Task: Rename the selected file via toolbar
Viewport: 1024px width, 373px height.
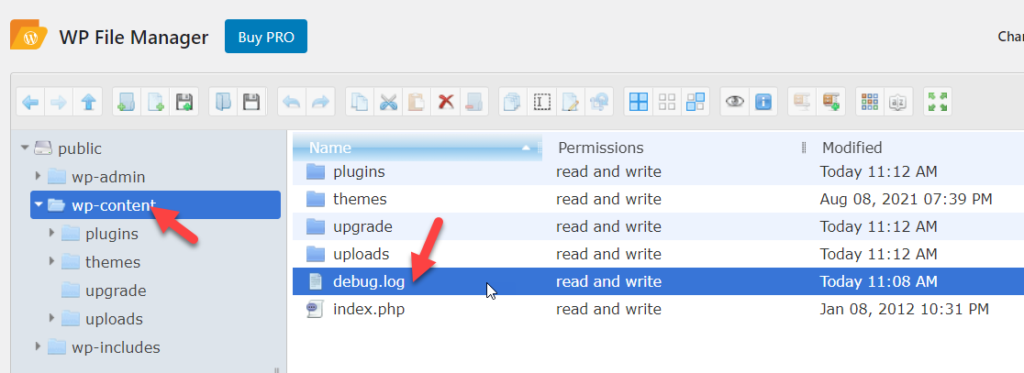Action: pos(541,102)
